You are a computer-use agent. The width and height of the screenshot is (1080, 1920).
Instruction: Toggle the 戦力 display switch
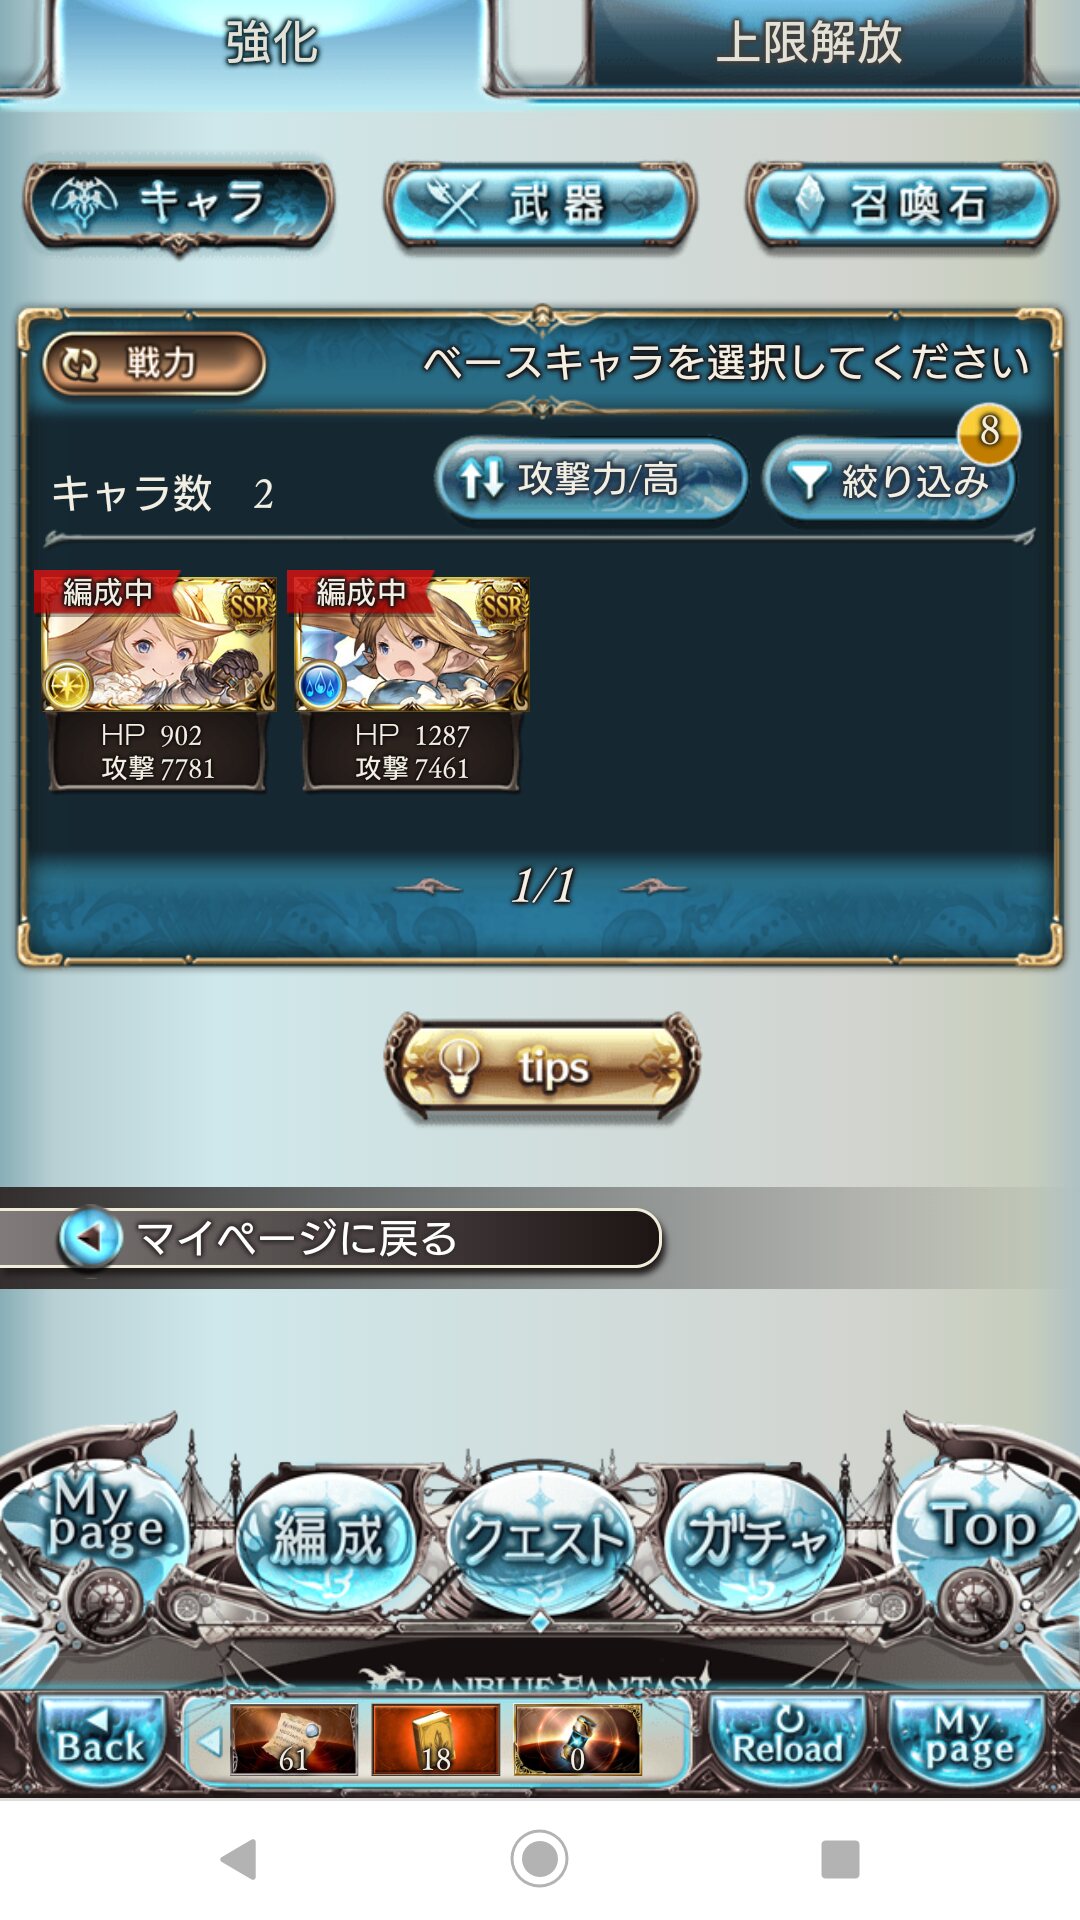point(154,364)
